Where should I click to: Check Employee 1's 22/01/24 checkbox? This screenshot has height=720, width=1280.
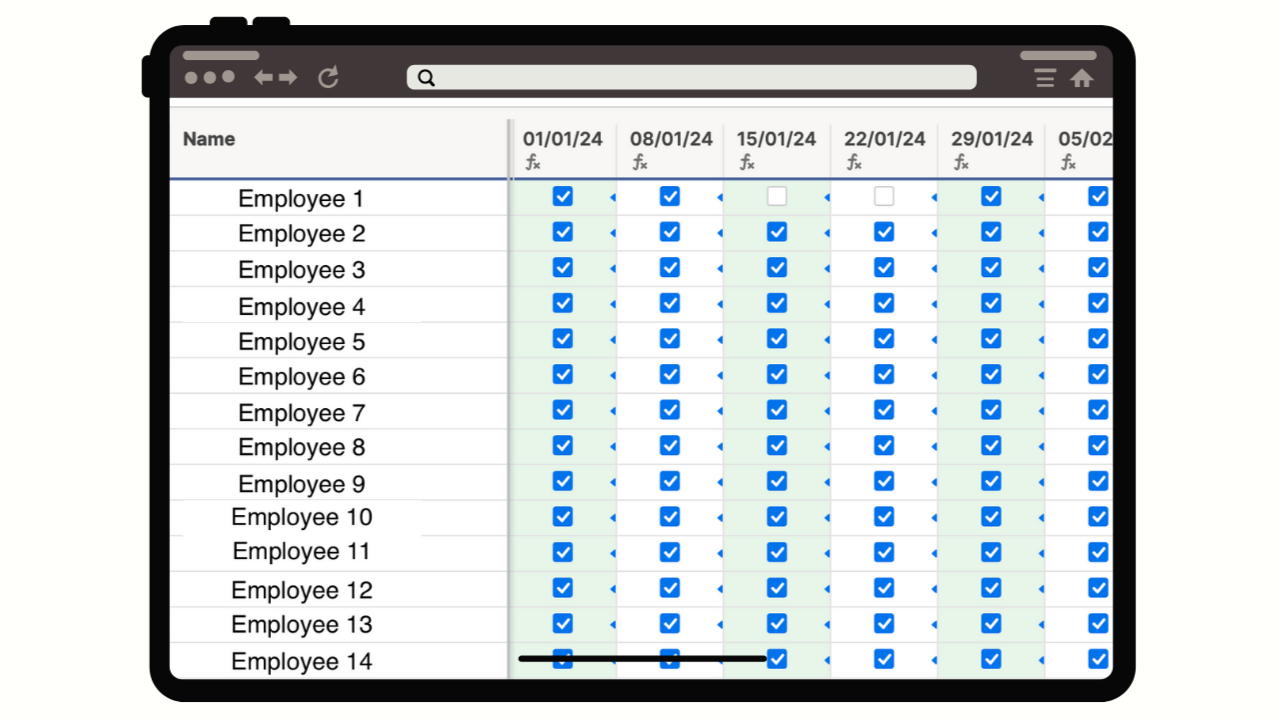884,197
